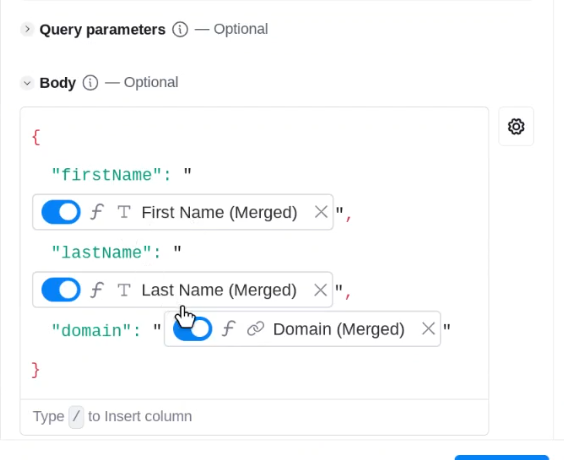Click the link type icon in Domain token

(255, 329)
